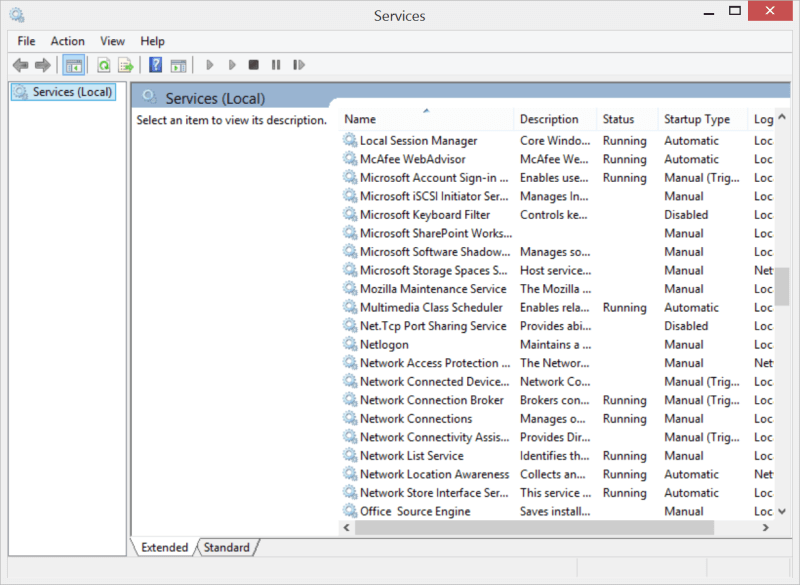Click the Back navigation arrow
The image size is (800, 585).
coord(21,64)
